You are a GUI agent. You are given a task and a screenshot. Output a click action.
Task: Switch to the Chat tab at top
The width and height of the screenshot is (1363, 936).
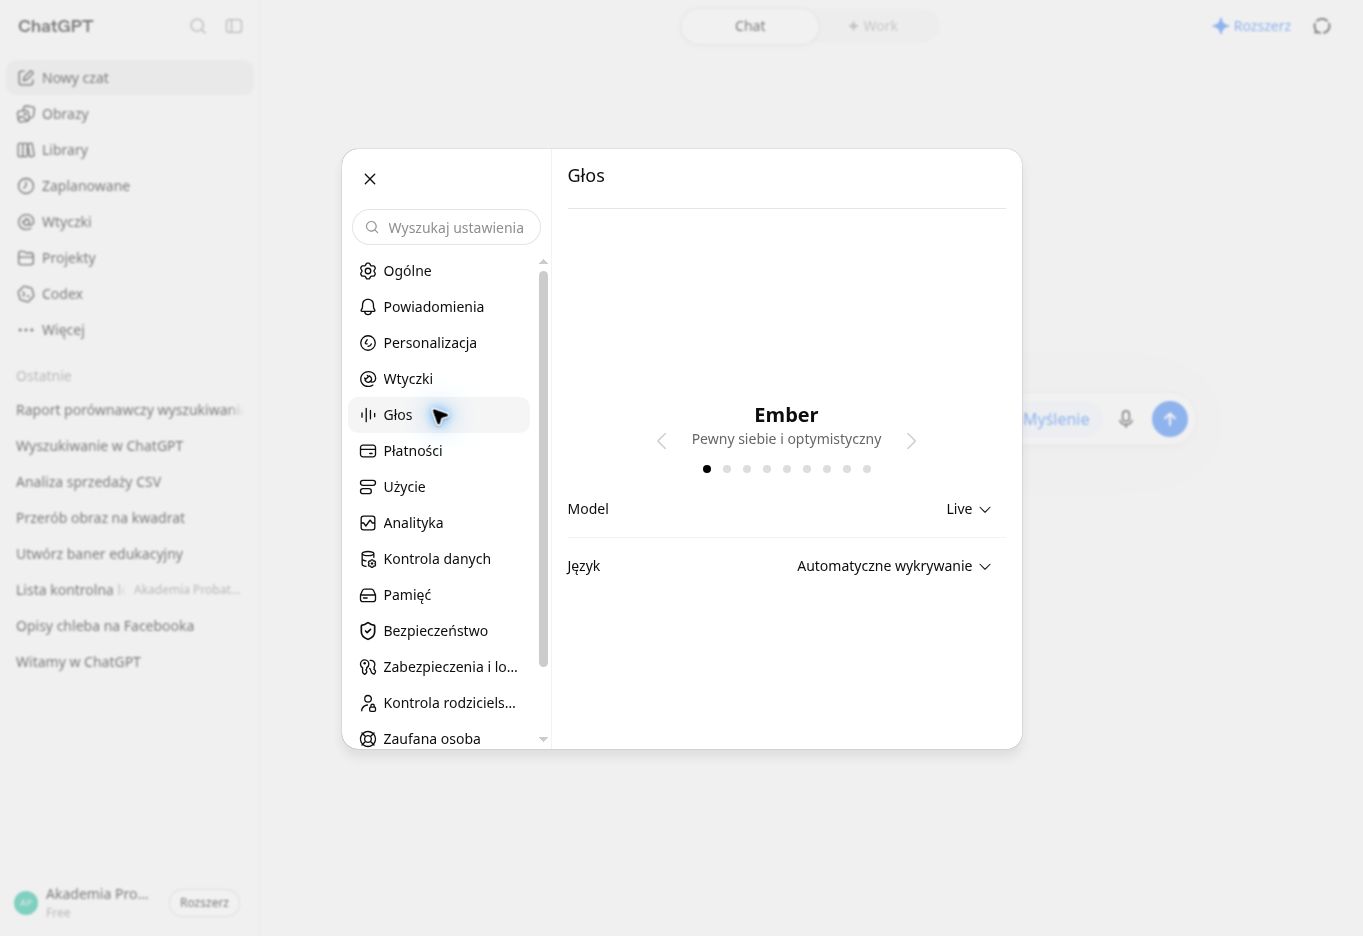(750, 26)
